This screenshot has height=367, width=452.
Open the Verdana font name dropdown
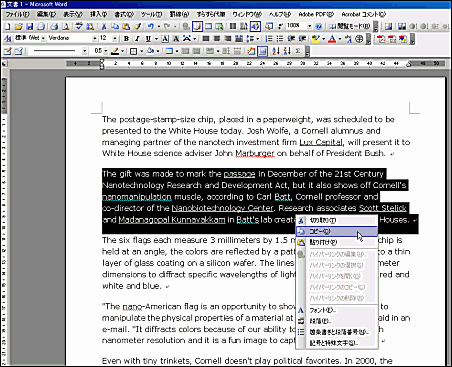(95, 39)
